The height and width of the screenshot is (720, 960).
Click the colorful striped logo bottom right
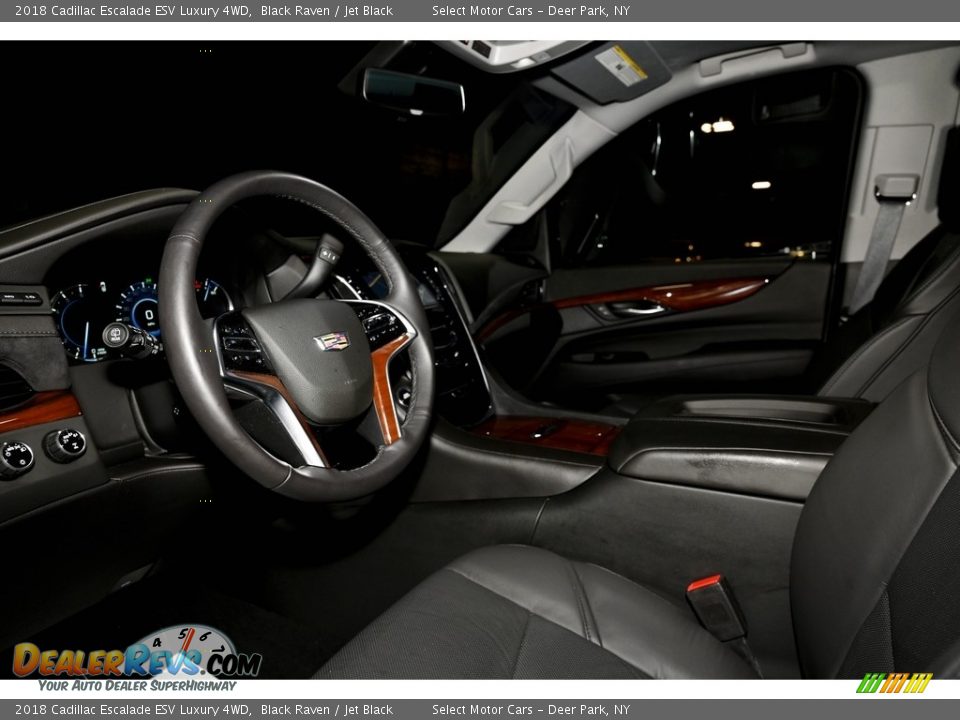click(894, 683)
